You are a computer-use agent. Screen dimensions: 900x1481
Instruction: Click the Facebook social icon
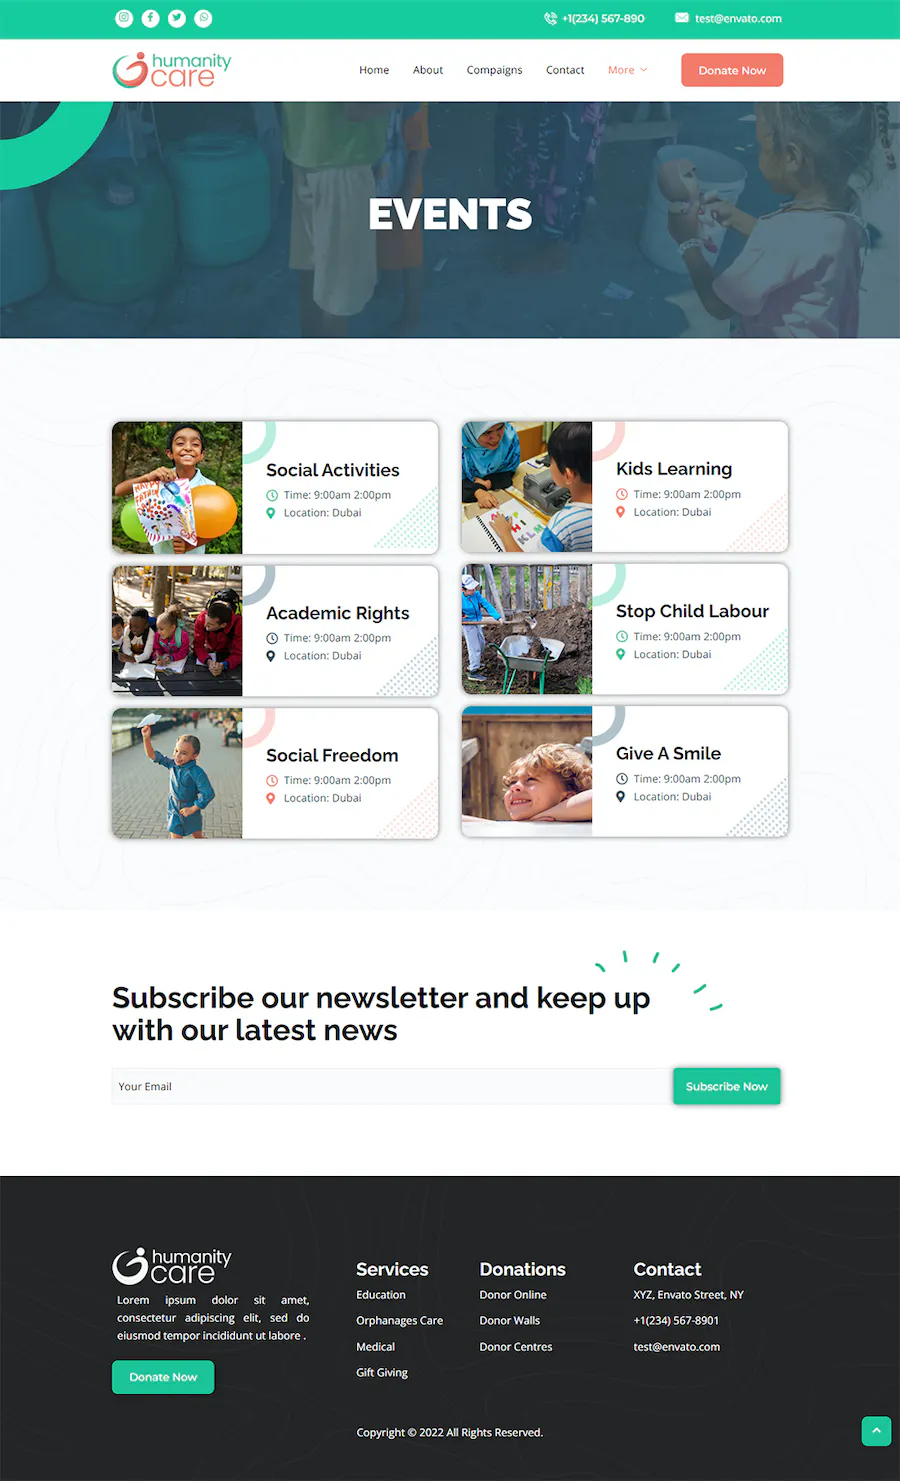point(150,18)
